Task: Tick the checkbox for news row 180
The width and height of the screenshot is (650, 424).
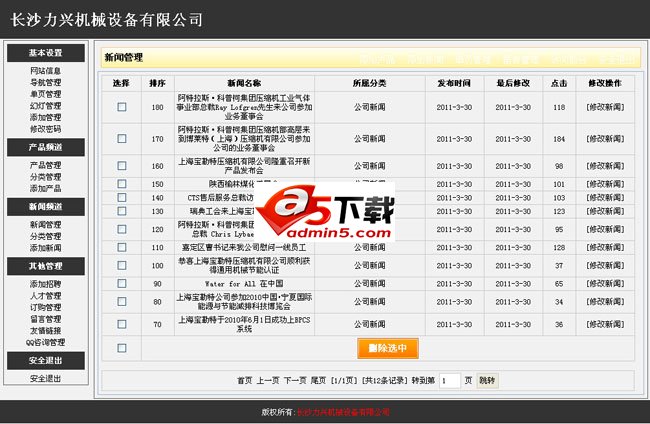Action: tap(122, 107)
